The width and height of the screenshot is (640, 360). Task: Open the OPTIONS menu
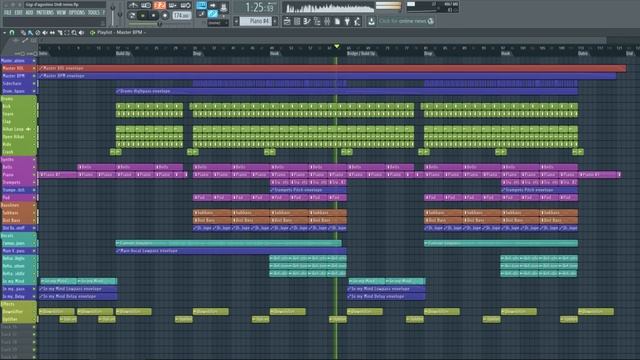[77, 13]
